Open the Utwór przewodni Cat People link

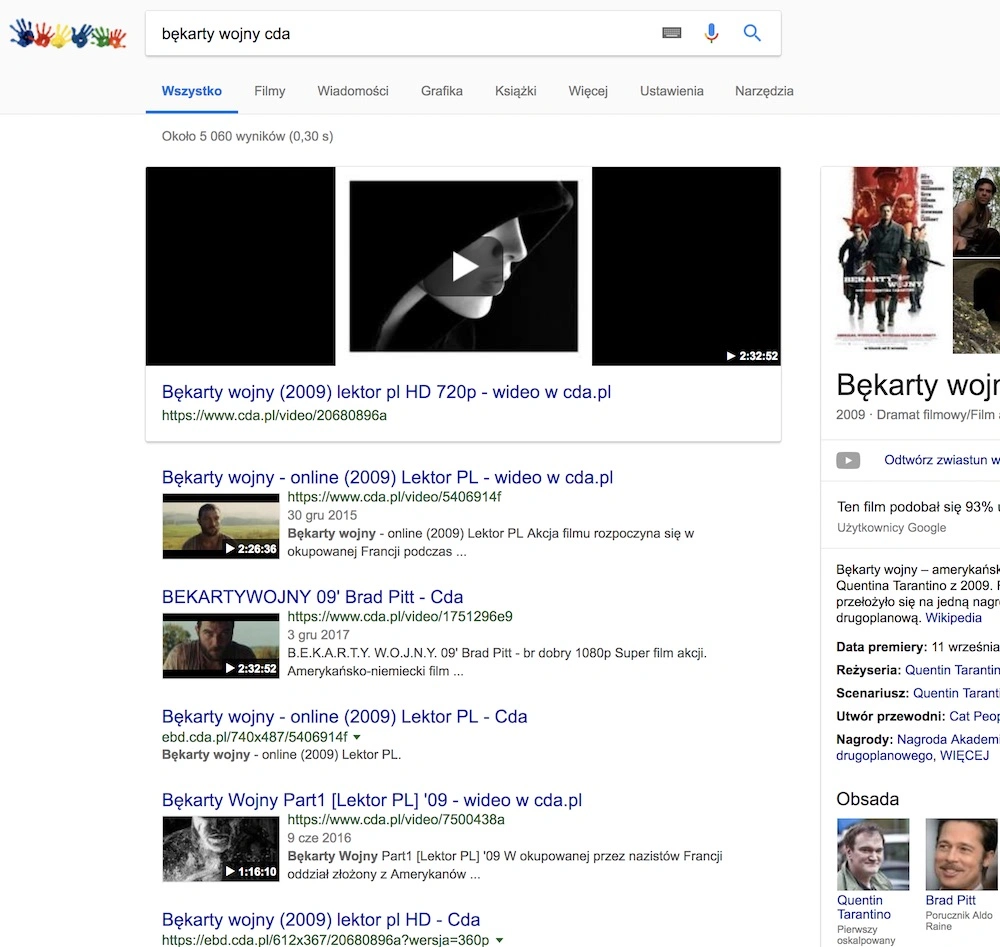pyautogui.click(x=974, y=716)
